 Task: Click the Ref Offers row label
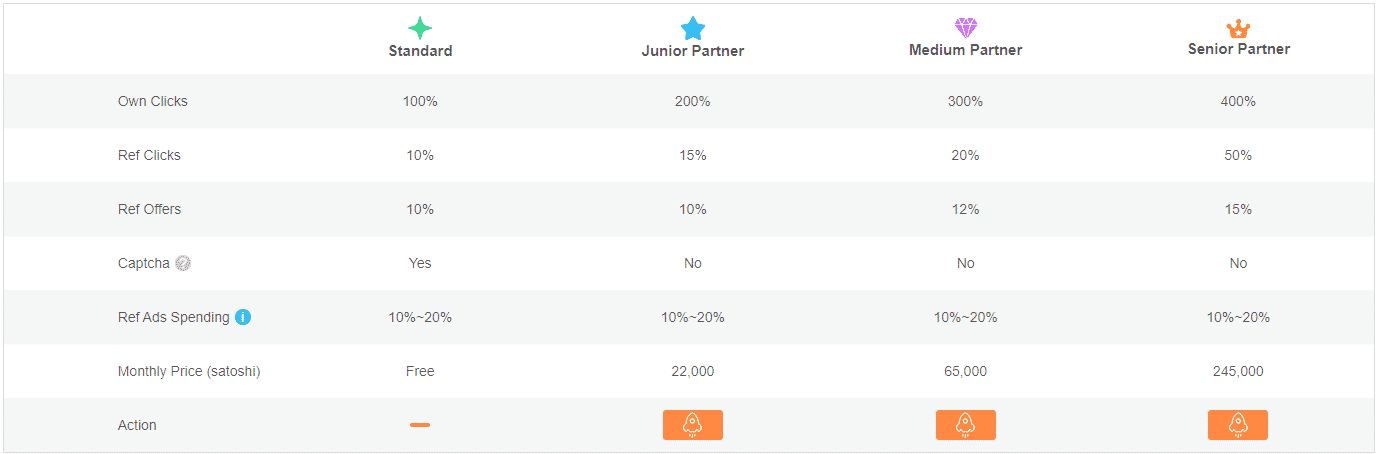tap(149, 209)
